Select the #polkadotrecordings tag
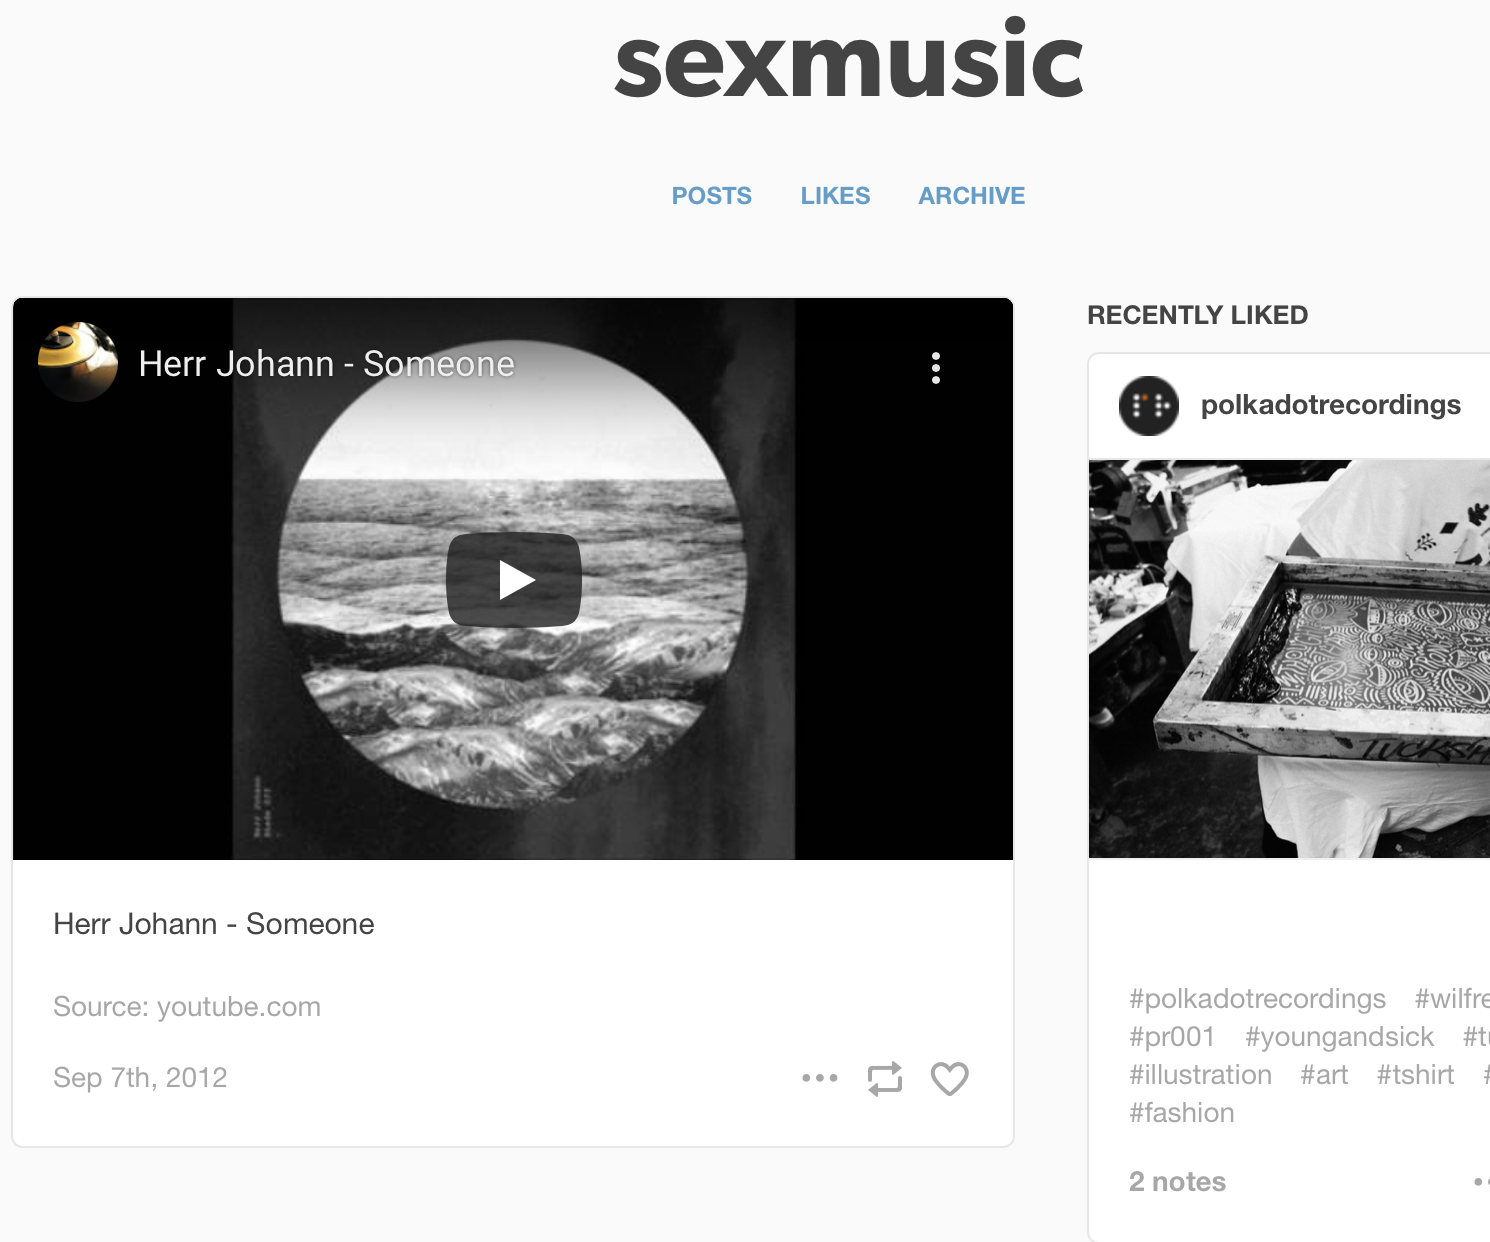The width and height of the screenshot is (1490, 1242). [x=1257, y=999]
